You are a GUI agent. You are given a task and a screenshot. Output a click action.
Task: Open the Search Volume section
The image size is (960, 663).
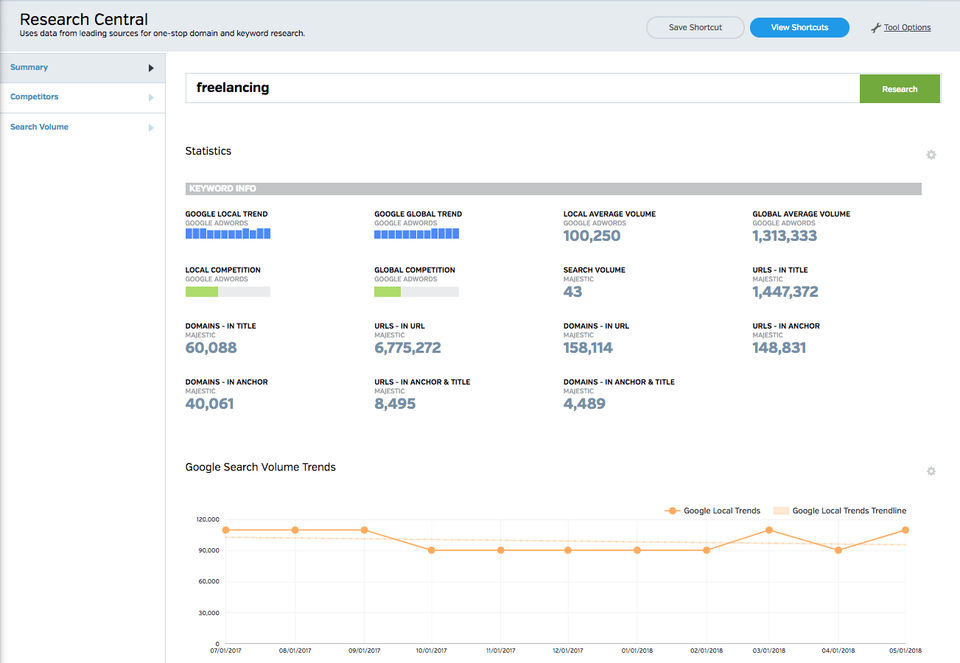pyautogui.click(x=39, y=127)
